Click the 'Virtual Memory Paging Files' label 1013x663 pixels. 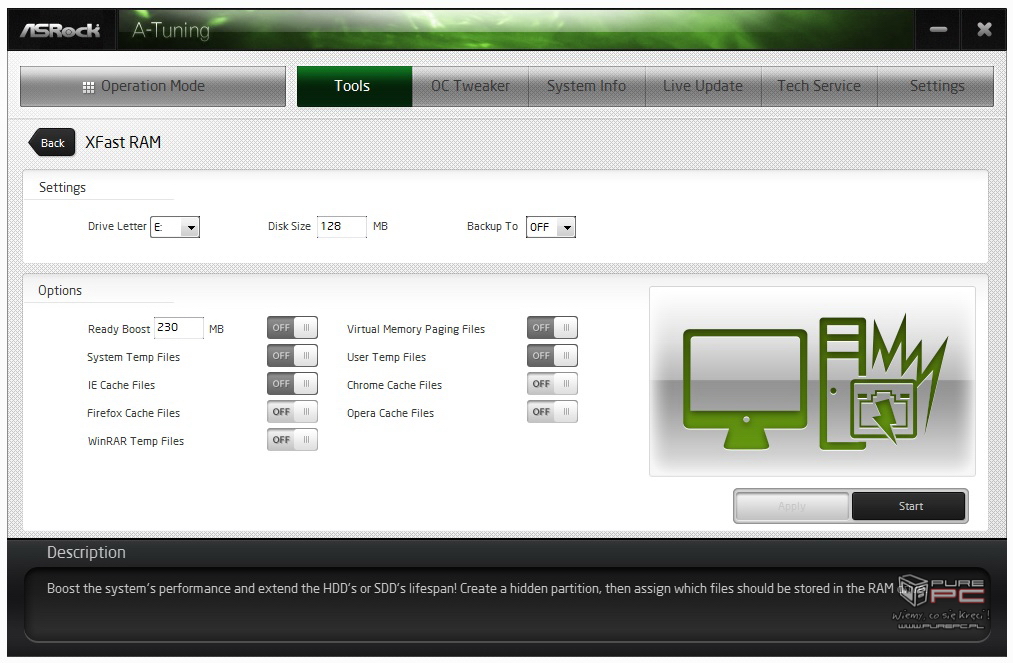[x=415, y=329]
